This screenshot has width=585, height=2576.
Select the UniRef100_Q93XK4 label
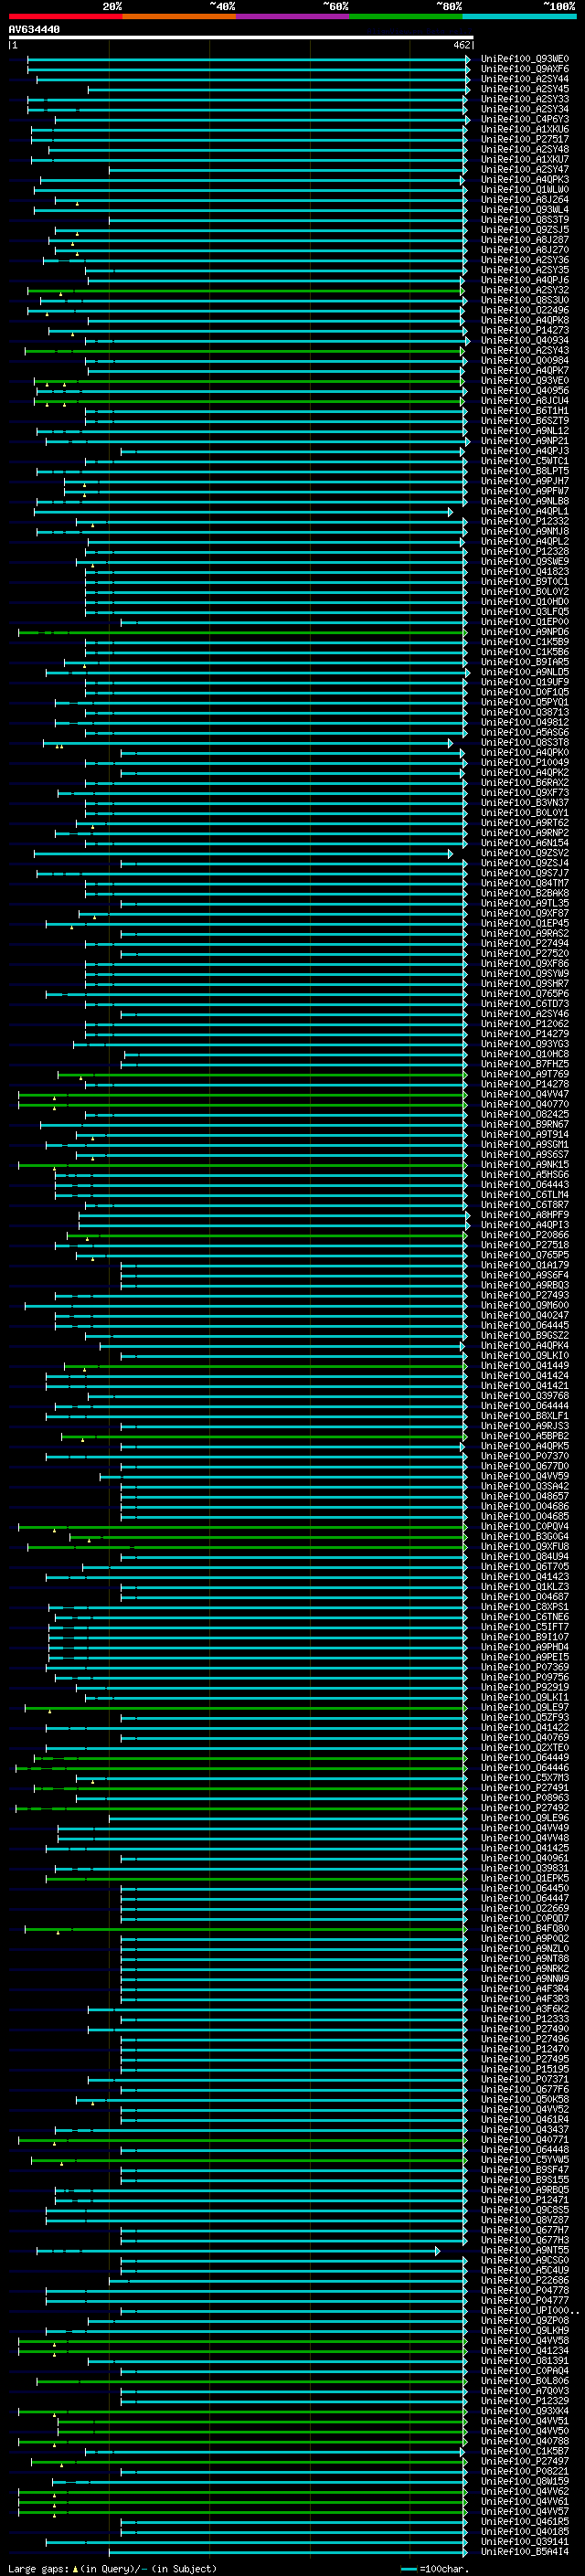pyautogui.click(x=525, y=2411)
